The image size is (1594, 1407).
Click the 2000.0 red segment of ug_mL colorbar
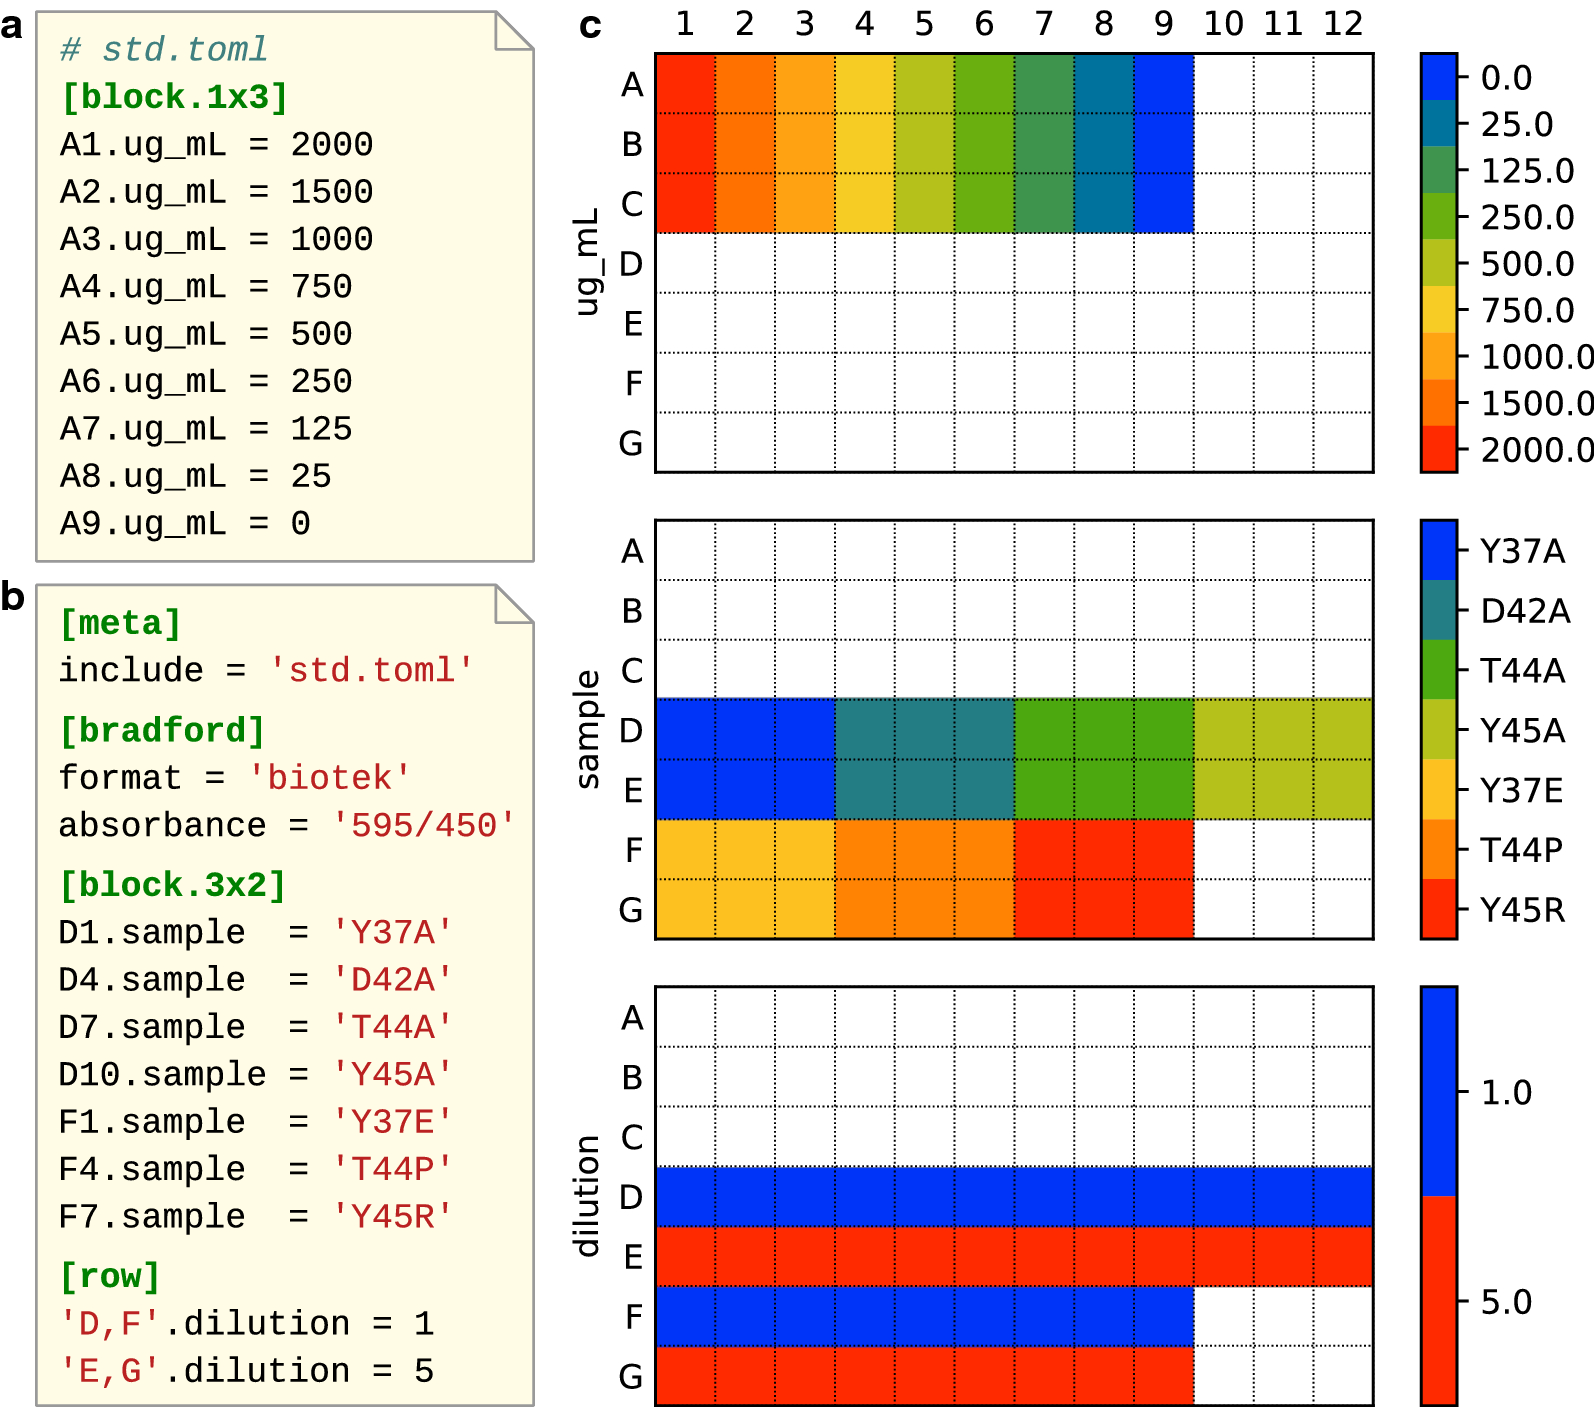point(1439,448)
